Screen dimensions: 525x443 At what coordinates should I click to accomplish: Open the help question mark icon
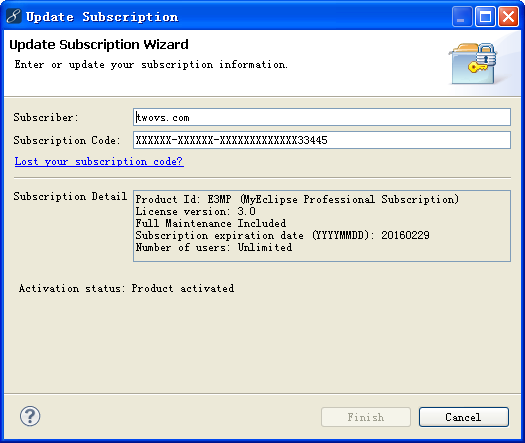pos(30,416)
